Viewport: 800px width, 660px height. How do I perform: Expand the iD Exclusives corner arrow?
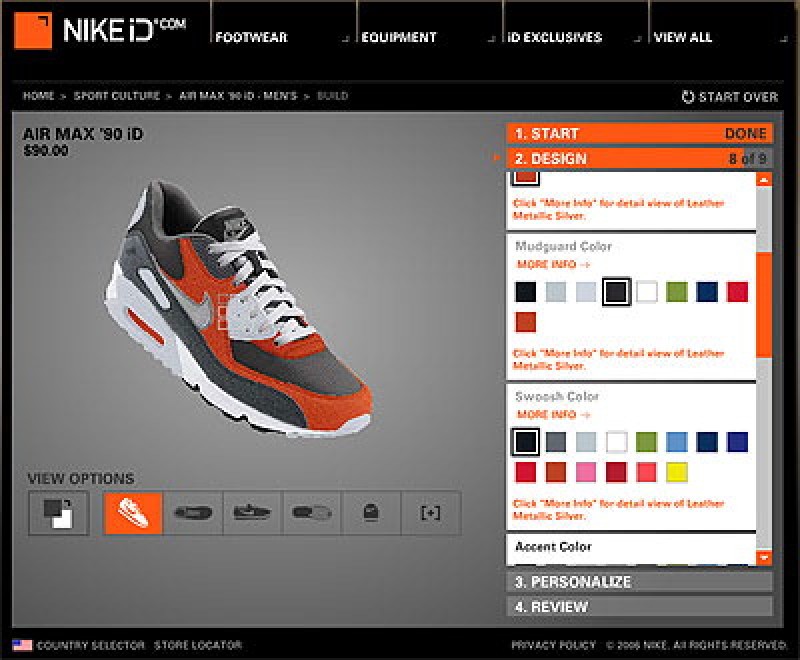pyautogui.click(x=637, y=39)
